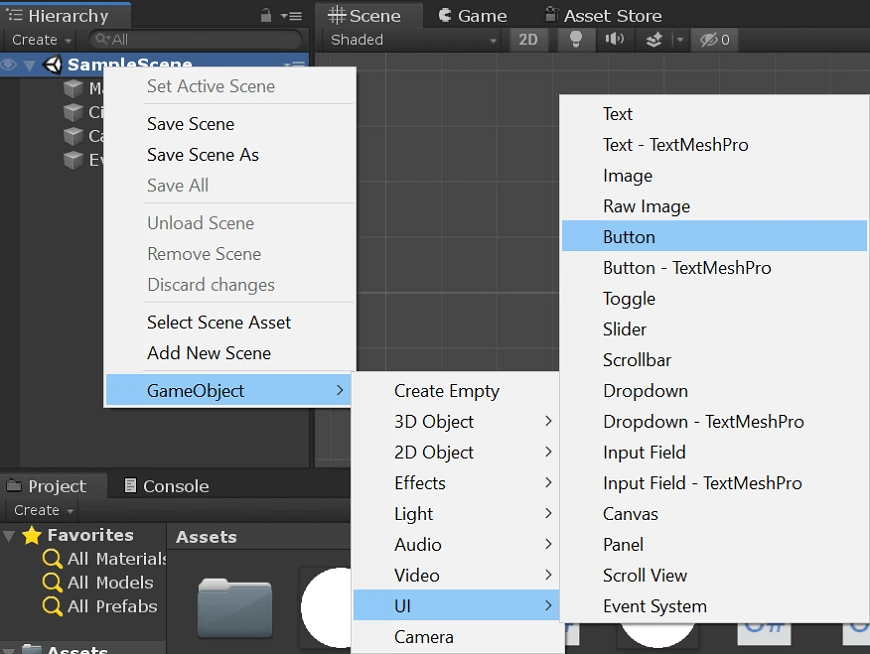The height and width of the screenshot is (654, 870).
Task: Toggle scene audio speaker icon
Action: (x=614, y=39)
